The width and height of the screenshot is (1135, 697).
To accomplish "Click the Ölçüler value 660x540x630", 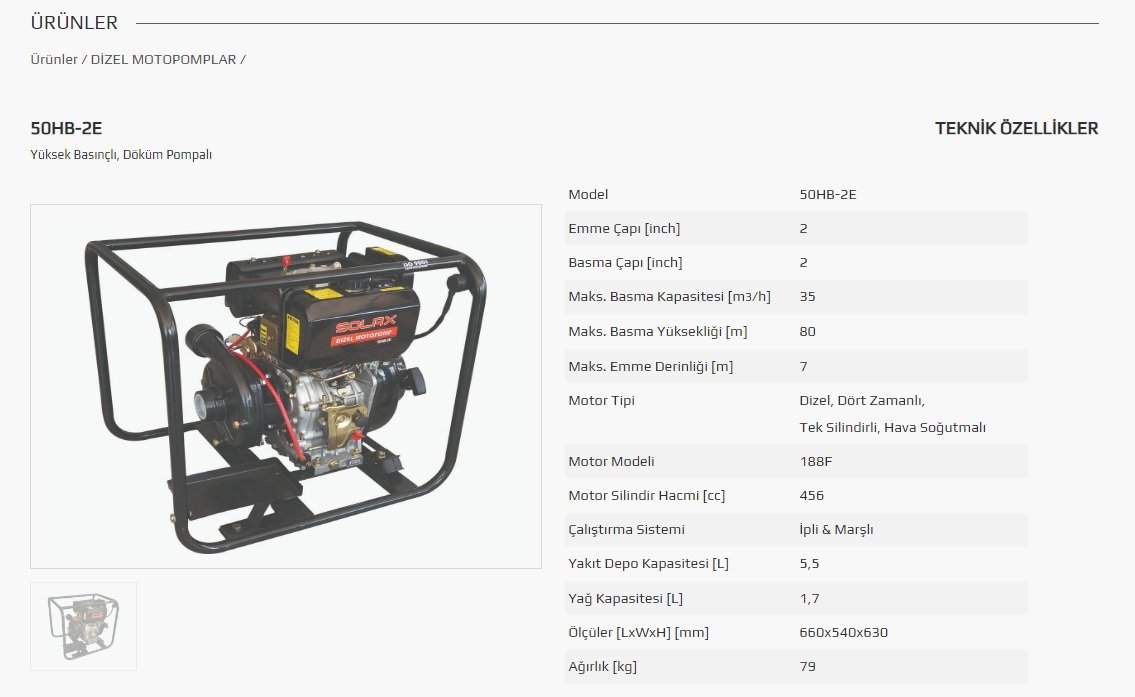I will pos(844,632).
